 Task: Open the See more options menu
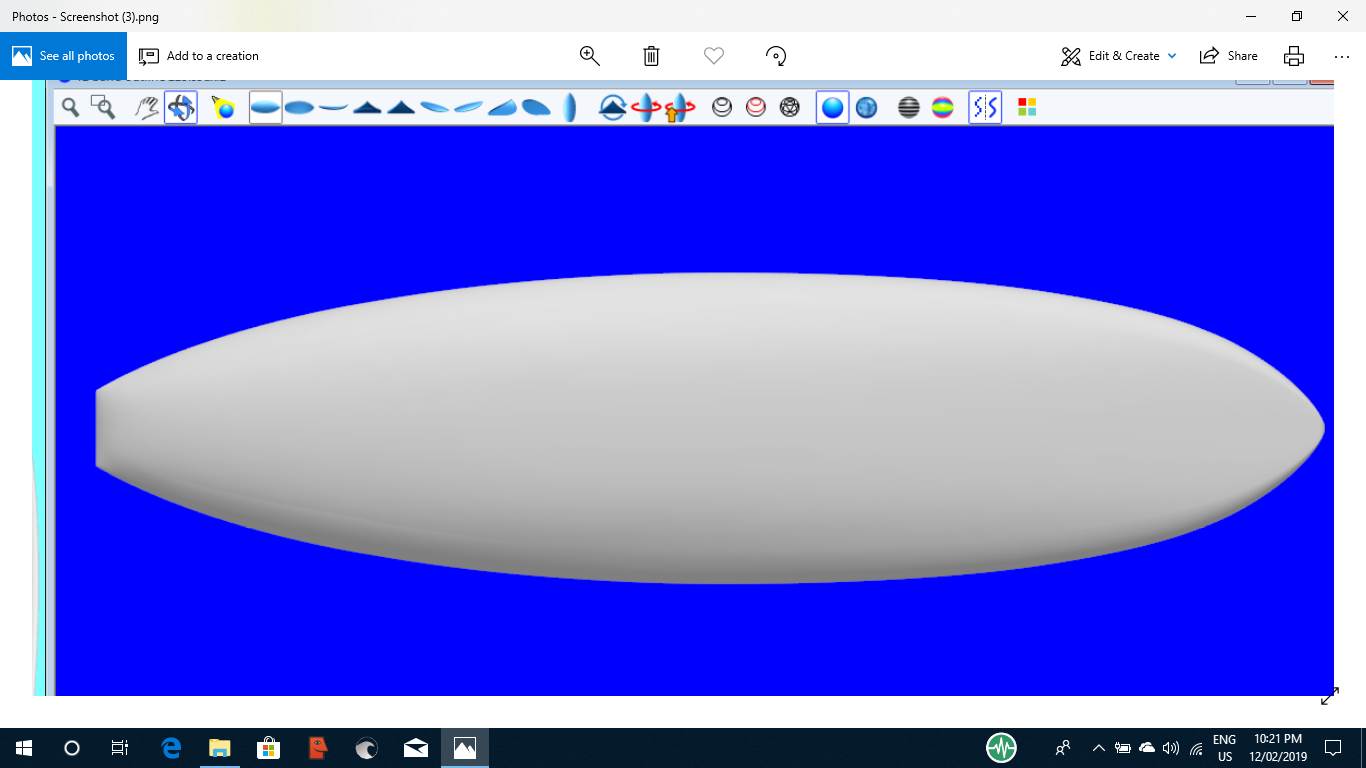[x=1340, y=56]
